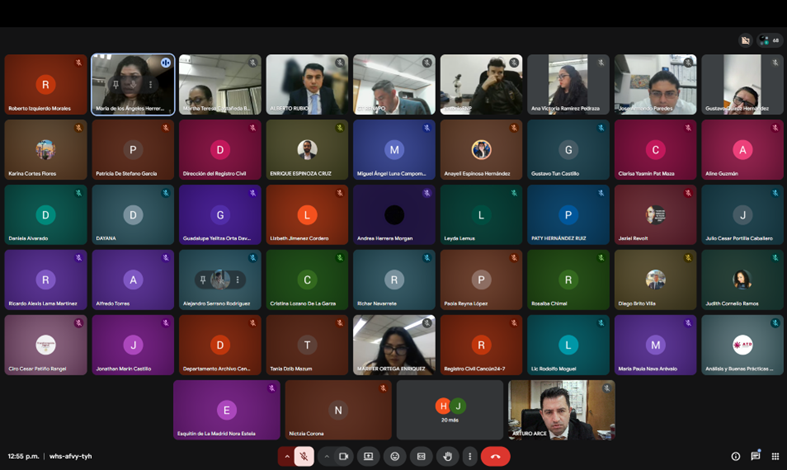Toggle closed captions button
Image resolution: width=787 pixels, height=470 pixels.
click(x=421, y=456)
